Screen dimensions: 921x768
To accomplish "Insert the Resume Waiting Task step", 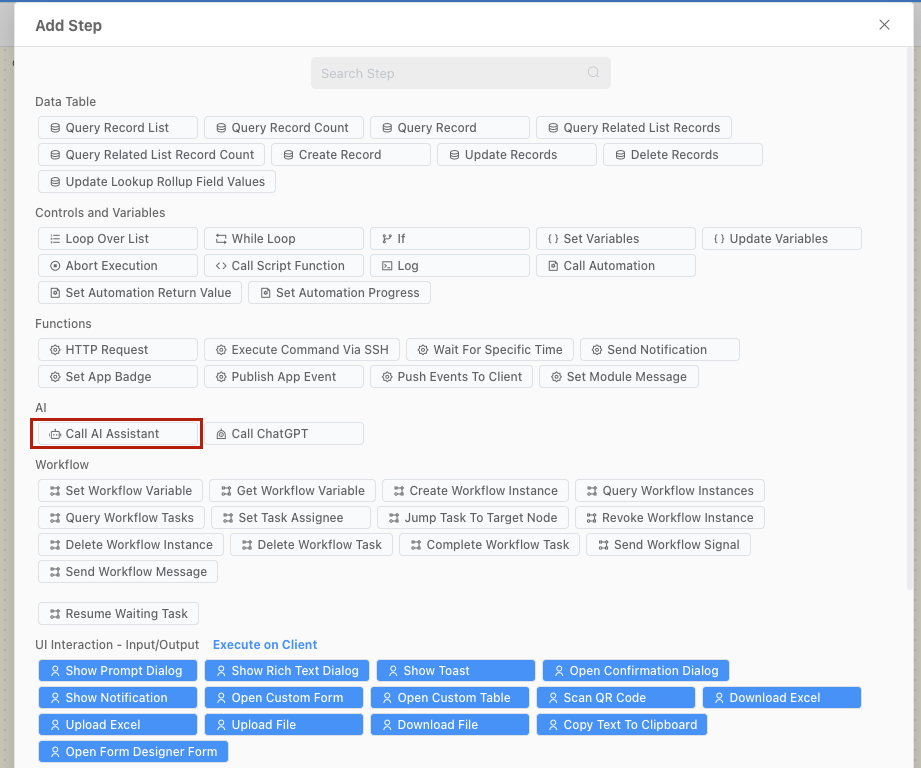I will pyautogui.click(x=118, y=614).
